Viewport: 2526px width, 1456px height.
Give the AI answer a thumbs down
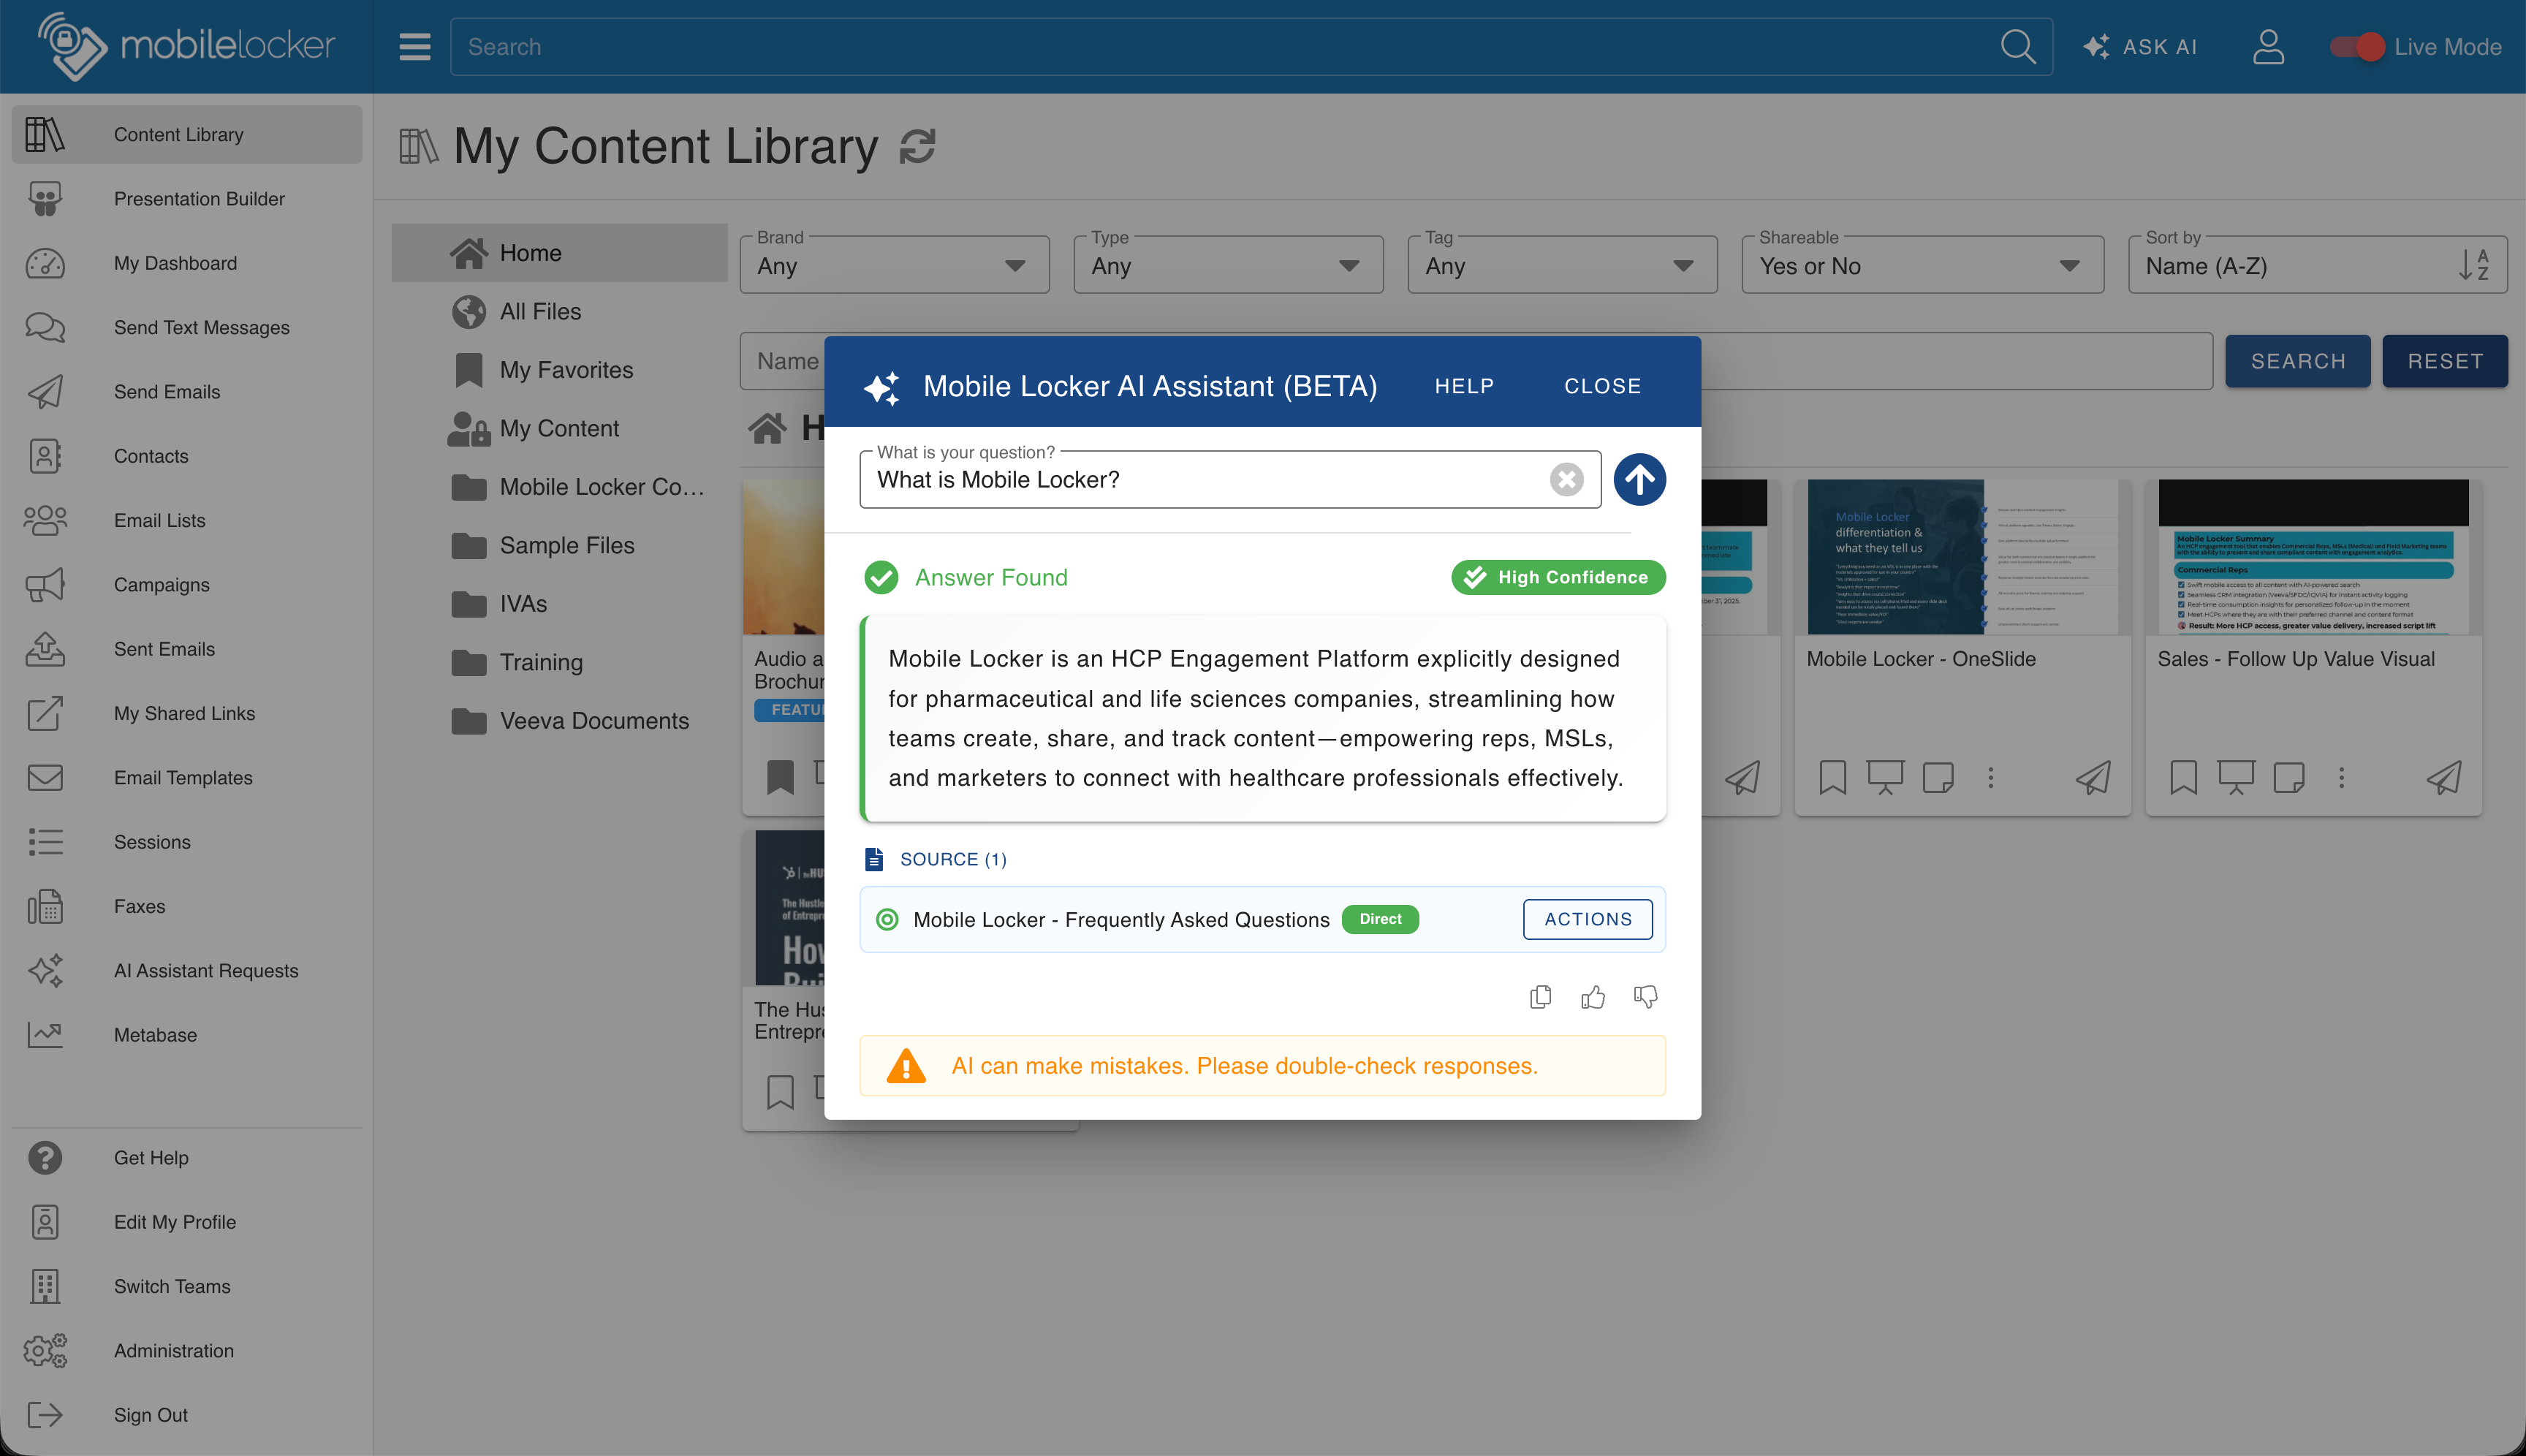(x=1645, y=997)
